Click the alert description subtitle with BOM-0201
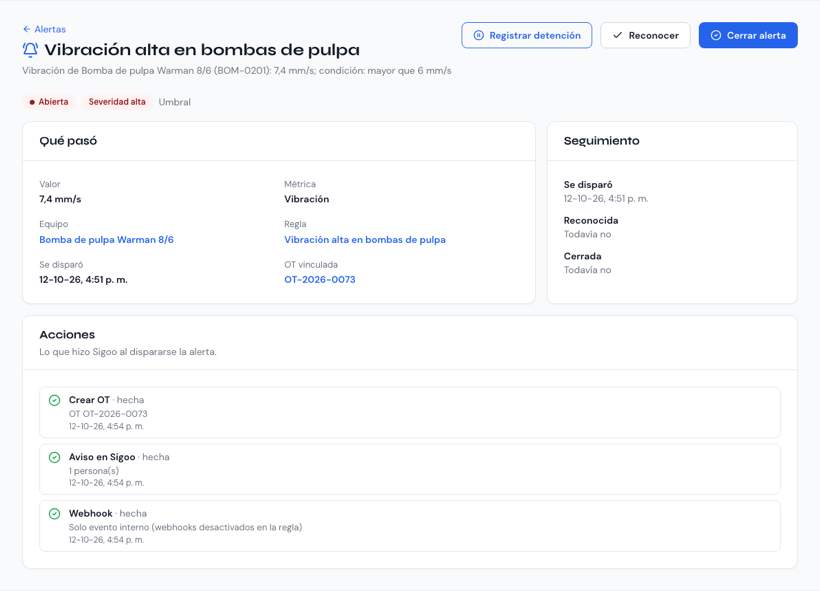820x591 pixels. point(237,71)
